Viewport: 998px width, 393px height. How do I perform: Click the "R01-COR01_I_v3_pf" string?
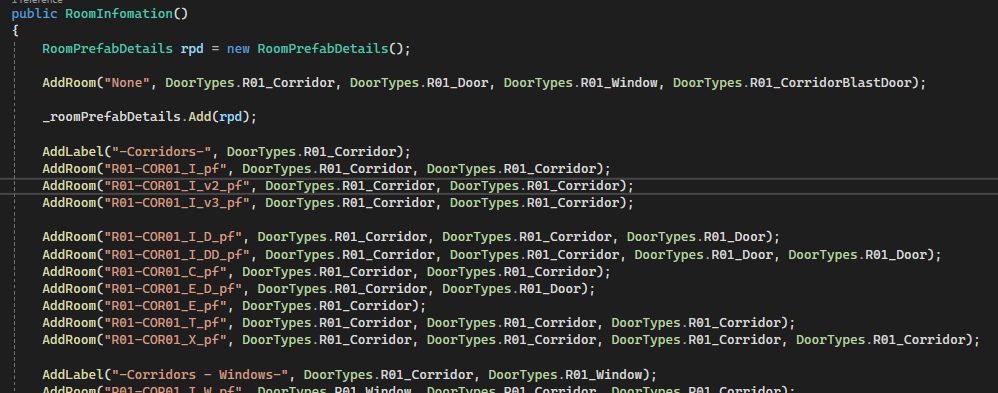tap(177, 203)
